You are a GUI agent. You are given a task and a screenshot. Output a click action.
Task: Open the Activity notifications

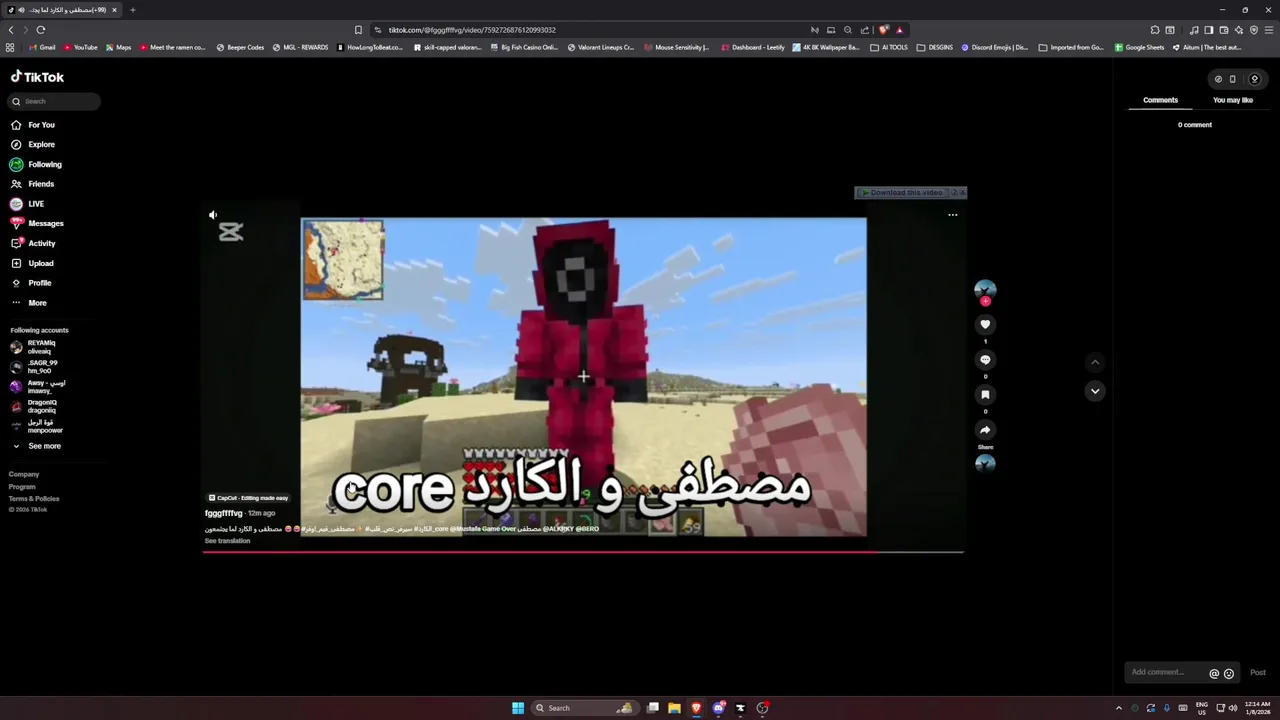[x=33, y=243]
